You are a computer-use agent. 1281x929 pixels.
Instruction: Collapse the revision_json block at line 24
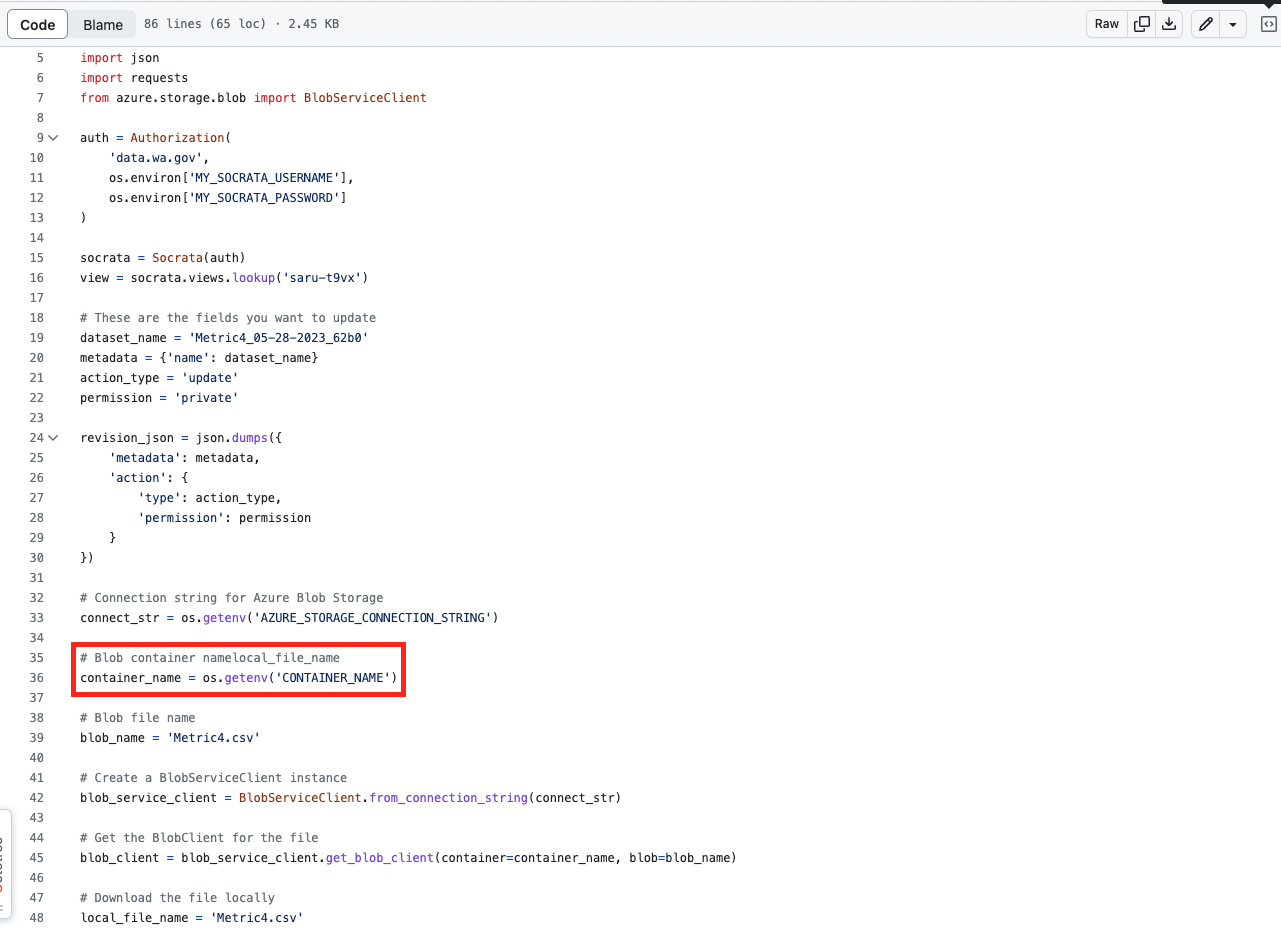(x=53, y=438)
